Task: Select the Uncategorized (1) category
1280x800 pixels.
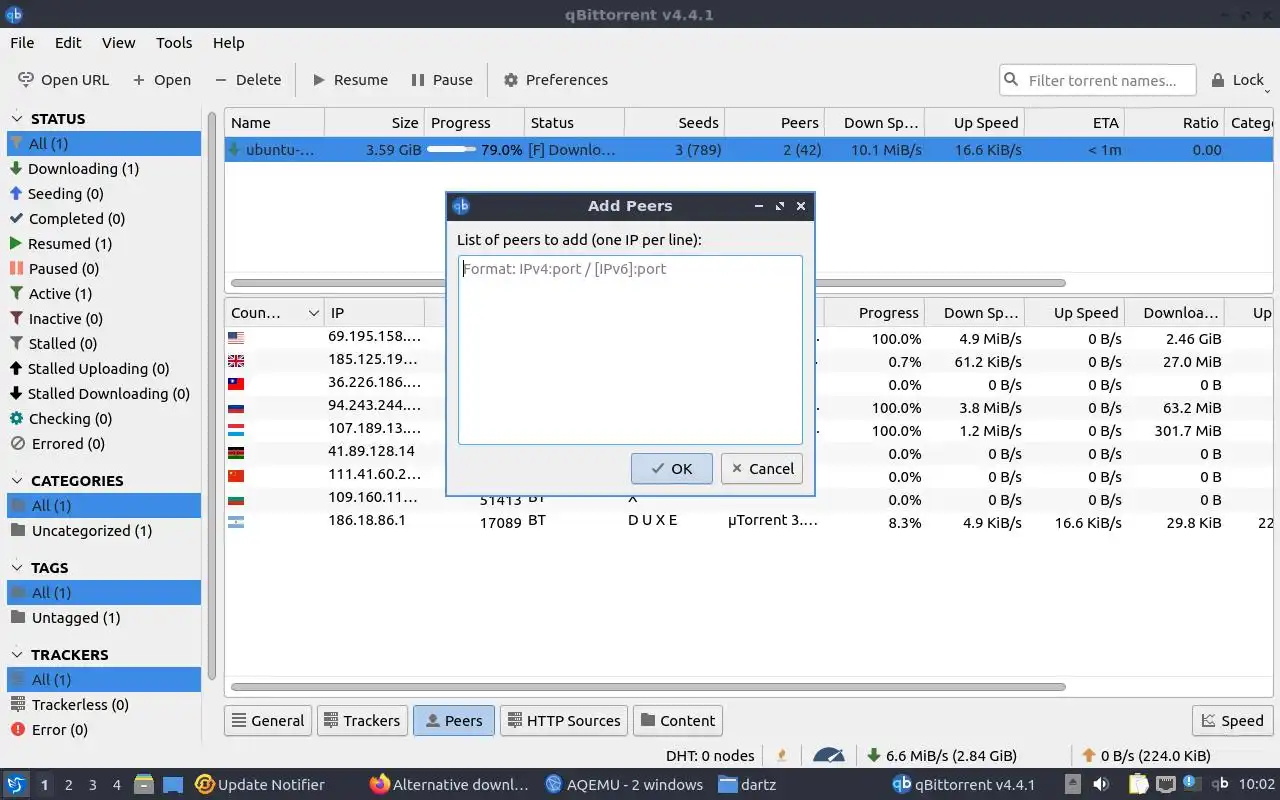Action: (104, 531)
